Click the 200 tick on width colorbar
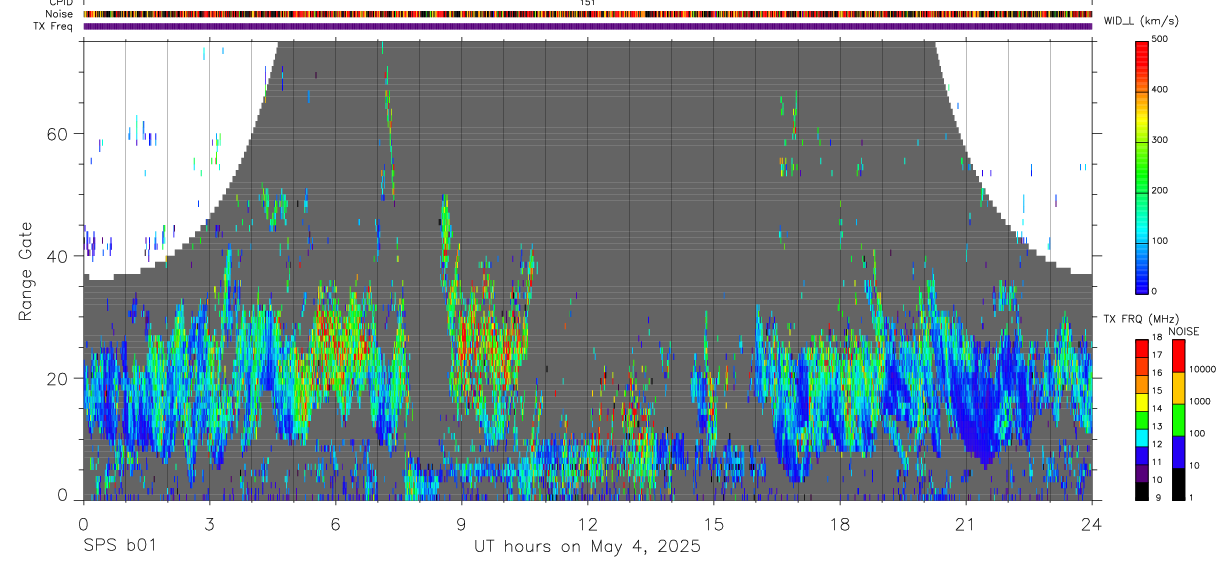 [x=1160, y=190]
